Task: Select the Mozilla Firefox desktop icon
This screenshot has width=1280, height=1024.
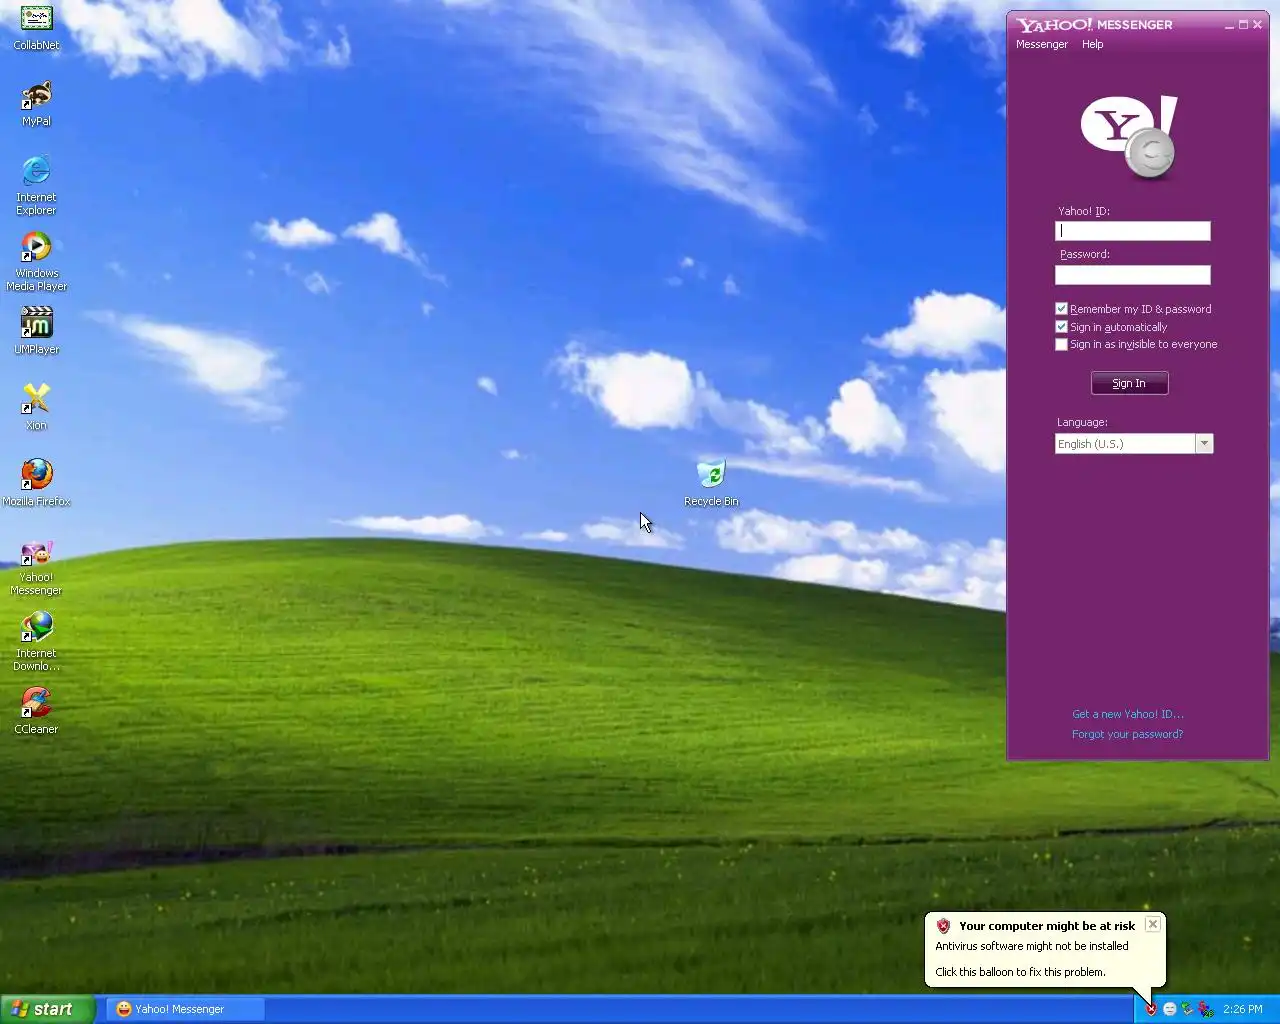Action: [36, 484]
